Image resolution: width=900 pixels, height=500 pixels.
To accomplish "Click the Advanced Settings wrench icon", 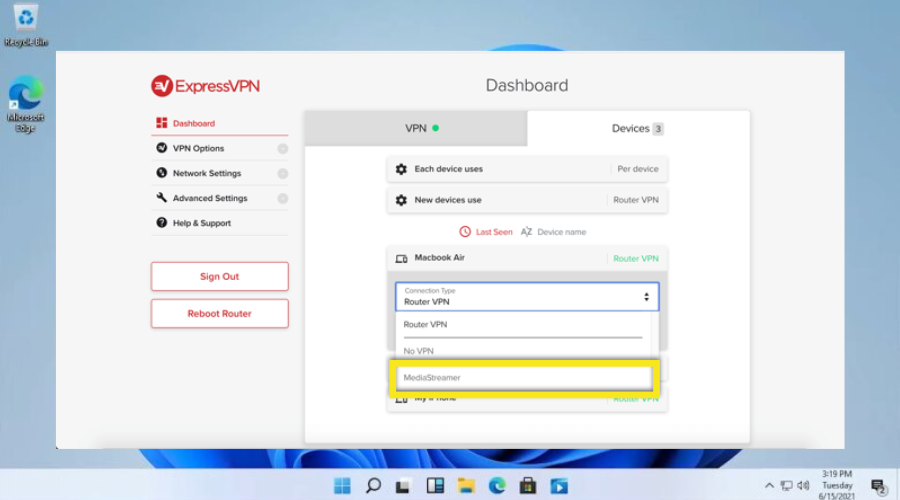I will (162, 198).
